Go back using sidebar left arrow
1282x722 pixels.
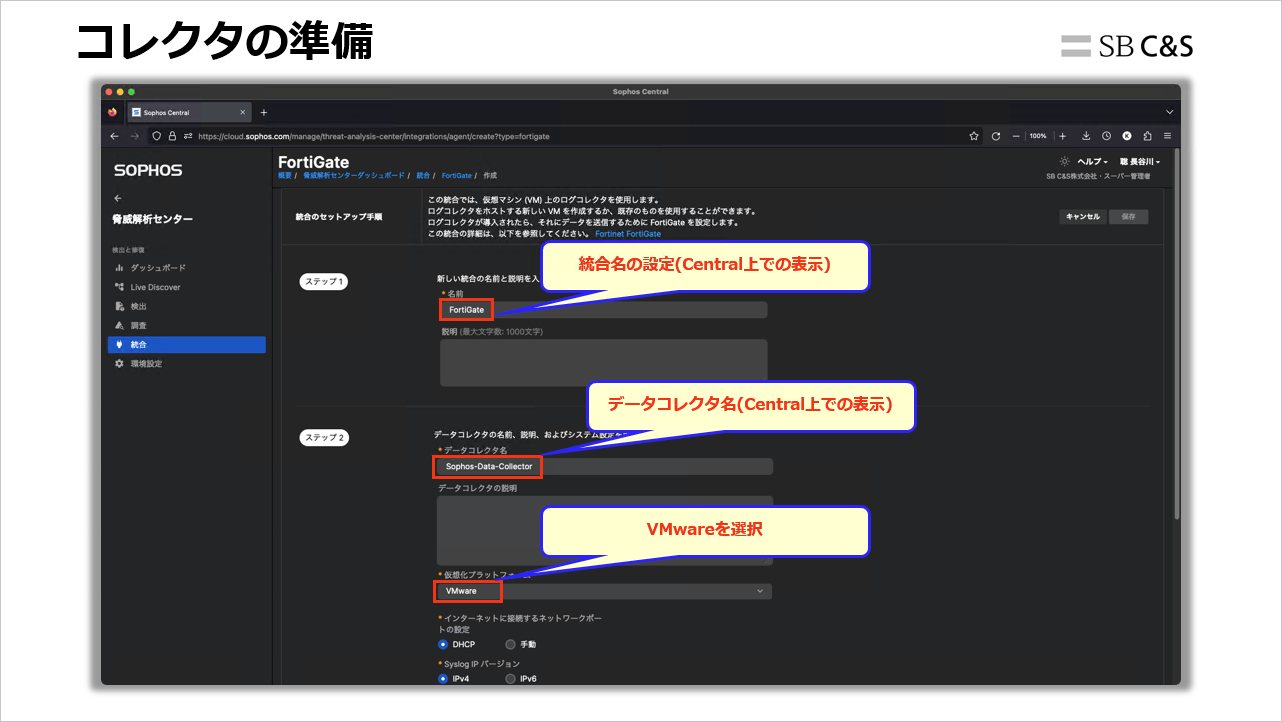[118, 198]
